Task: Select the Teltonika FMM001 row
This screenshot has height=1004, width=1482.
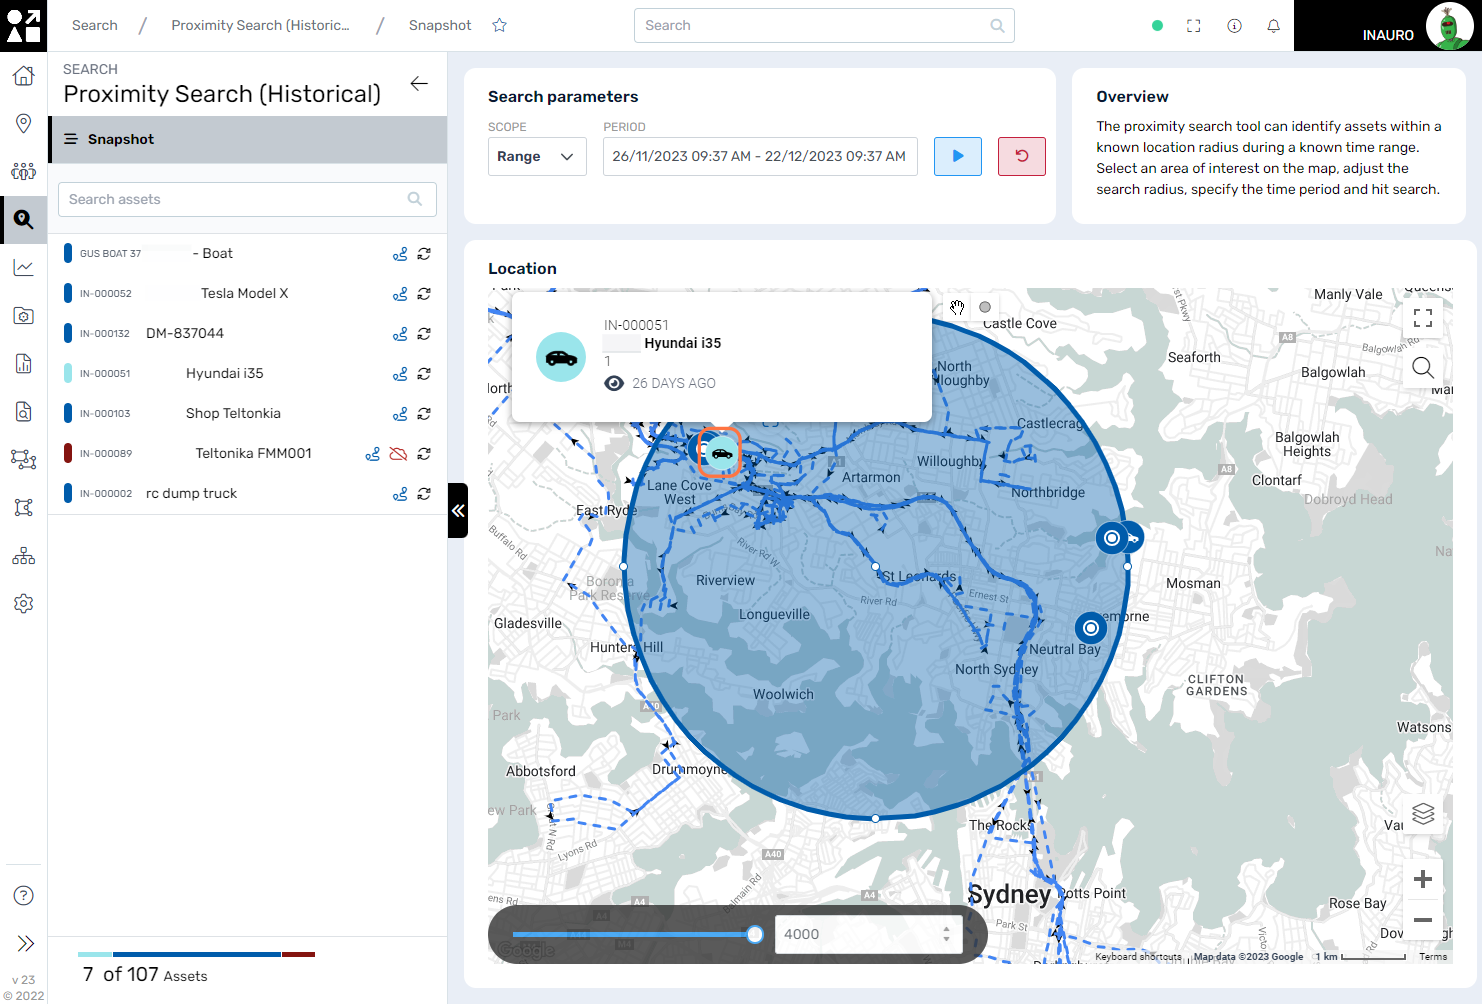Action: click(248, 454)
